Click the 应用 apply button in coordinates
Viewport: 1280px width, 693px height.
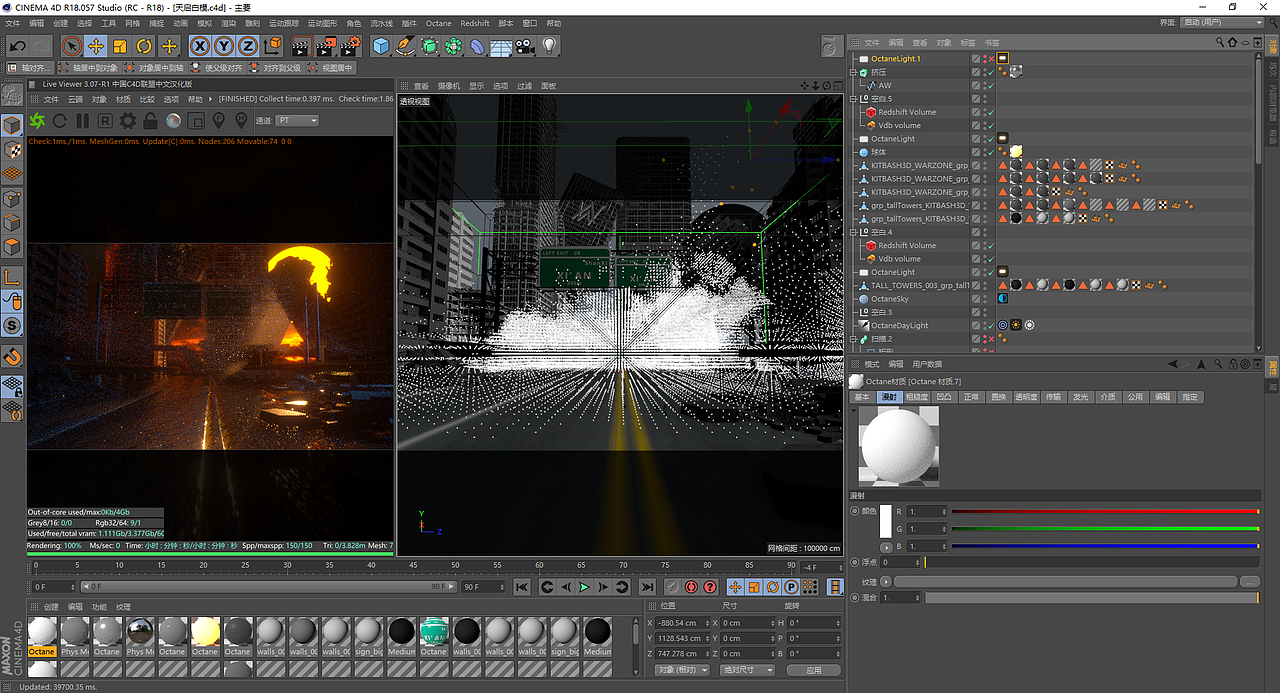(813, 670)
